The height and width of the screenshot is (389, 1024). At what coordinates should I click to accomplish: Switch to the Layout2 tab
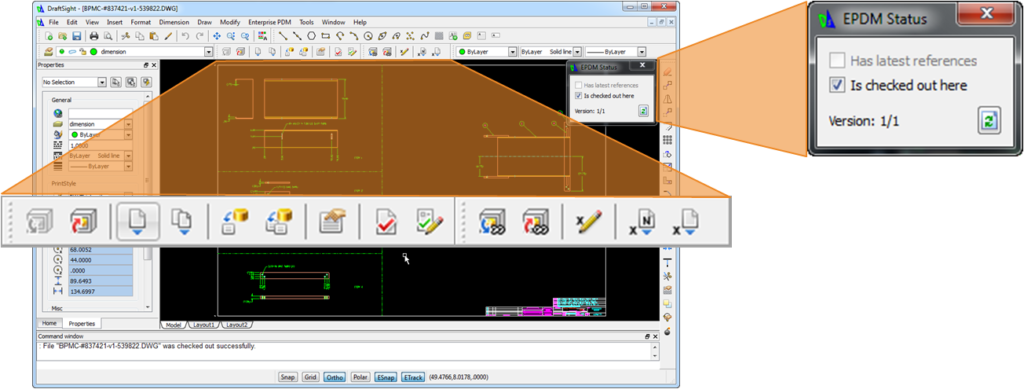point(236,324)
